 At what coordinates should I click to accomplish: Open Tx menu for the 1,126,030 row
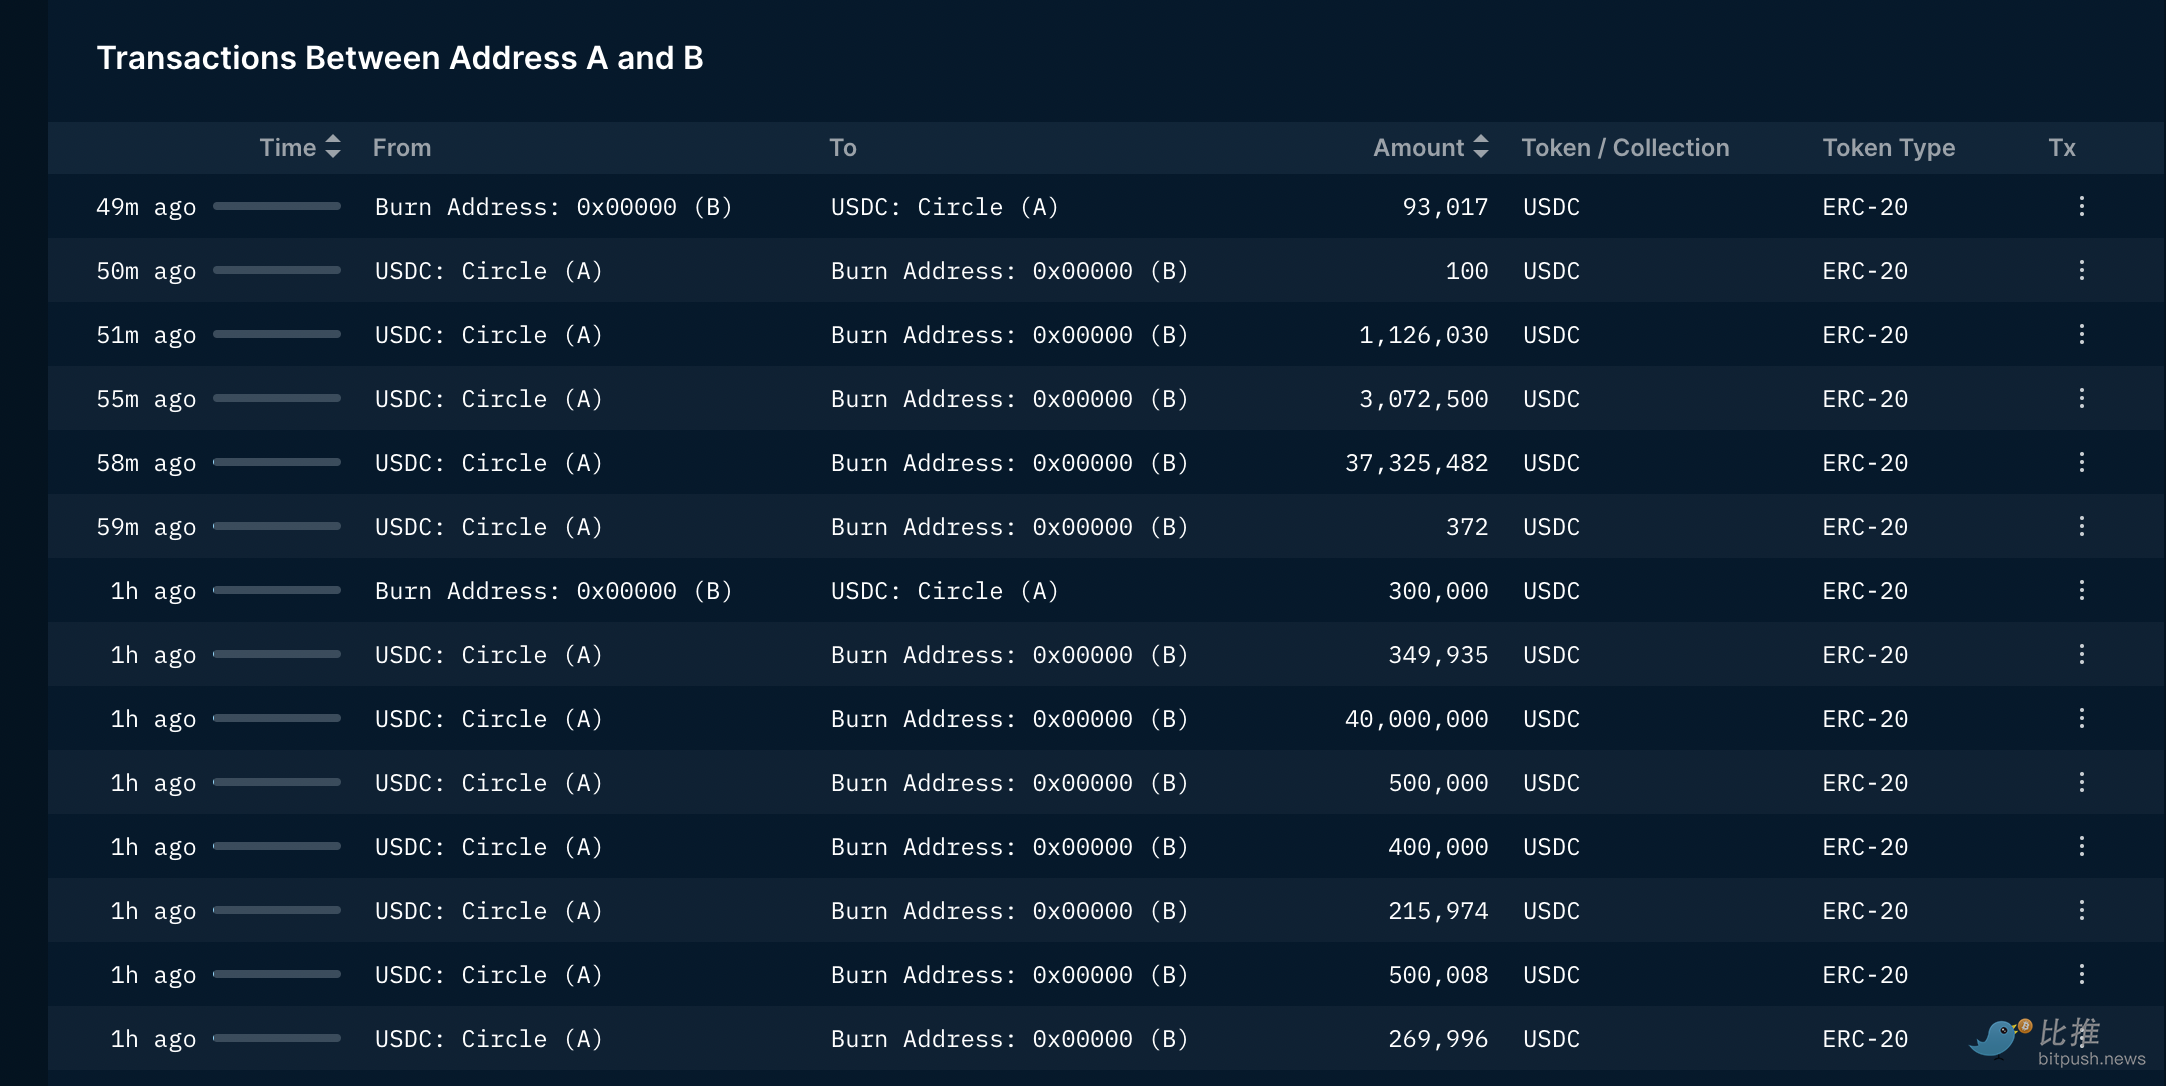coord(2081,334)
